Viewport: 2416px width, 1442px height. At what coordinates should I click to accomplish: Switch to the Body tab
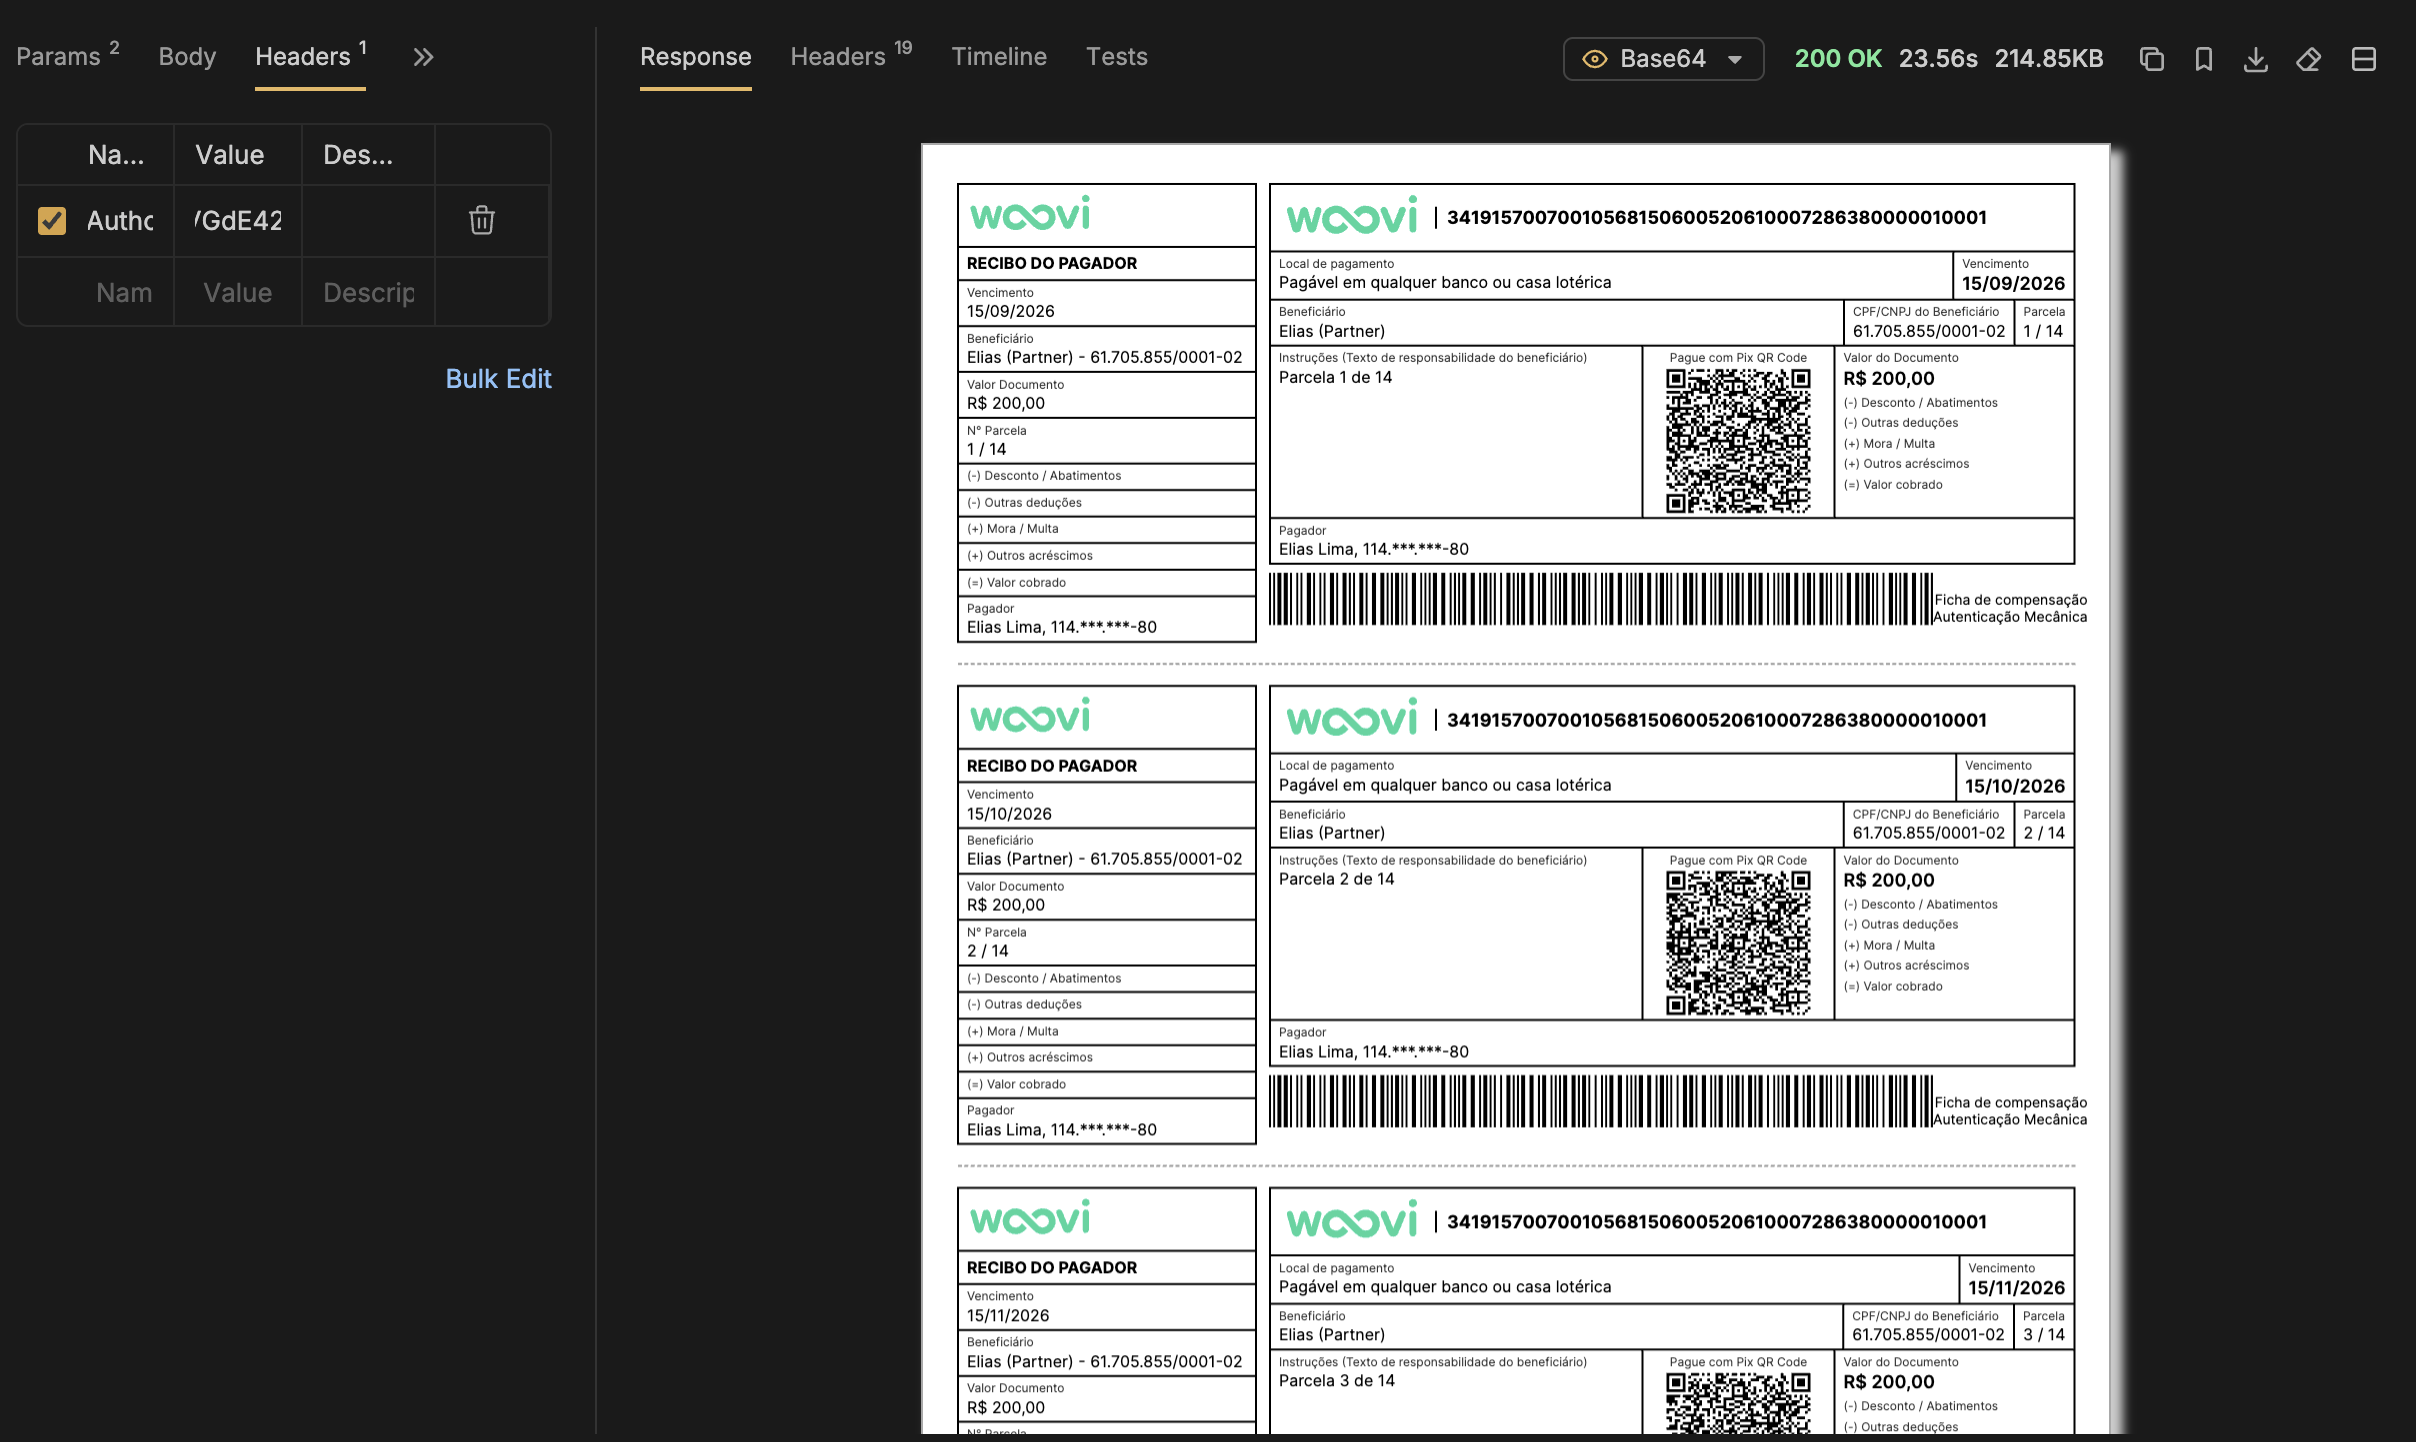click(187, 57)
